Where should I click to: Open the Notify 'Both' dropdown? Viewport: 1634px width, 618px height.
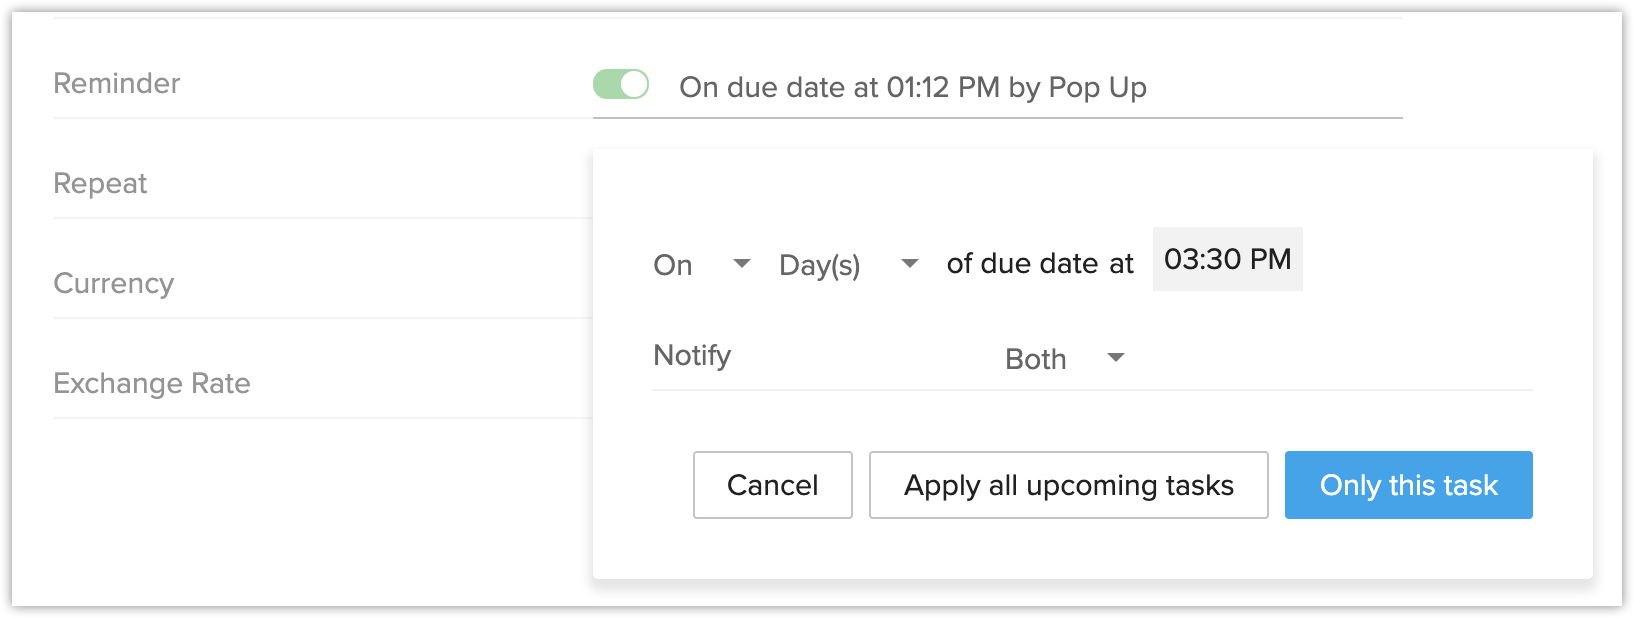pyautogui.click(x=1064, y=359)
